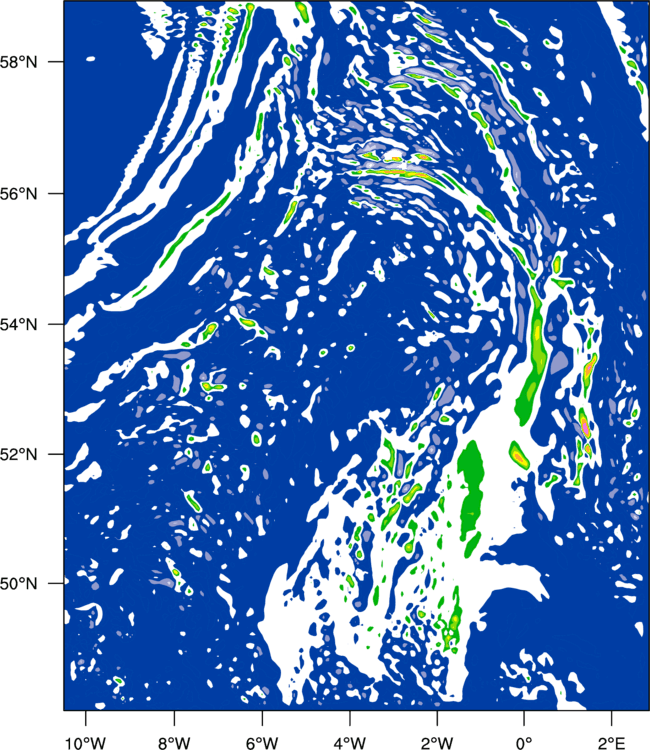
Task: Click the 8°W longitude label
Action: [174, 743]
